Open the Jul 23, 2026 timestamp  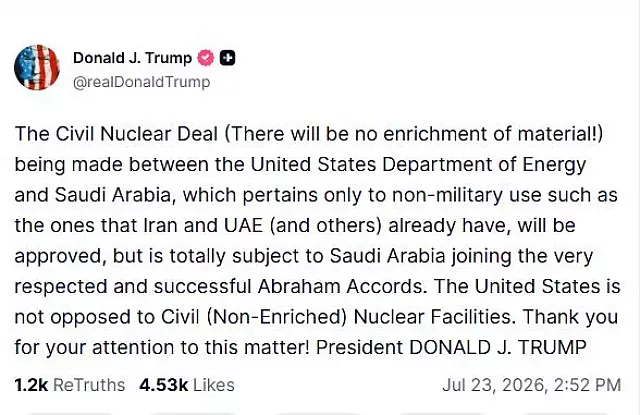(x=531, y=385)
